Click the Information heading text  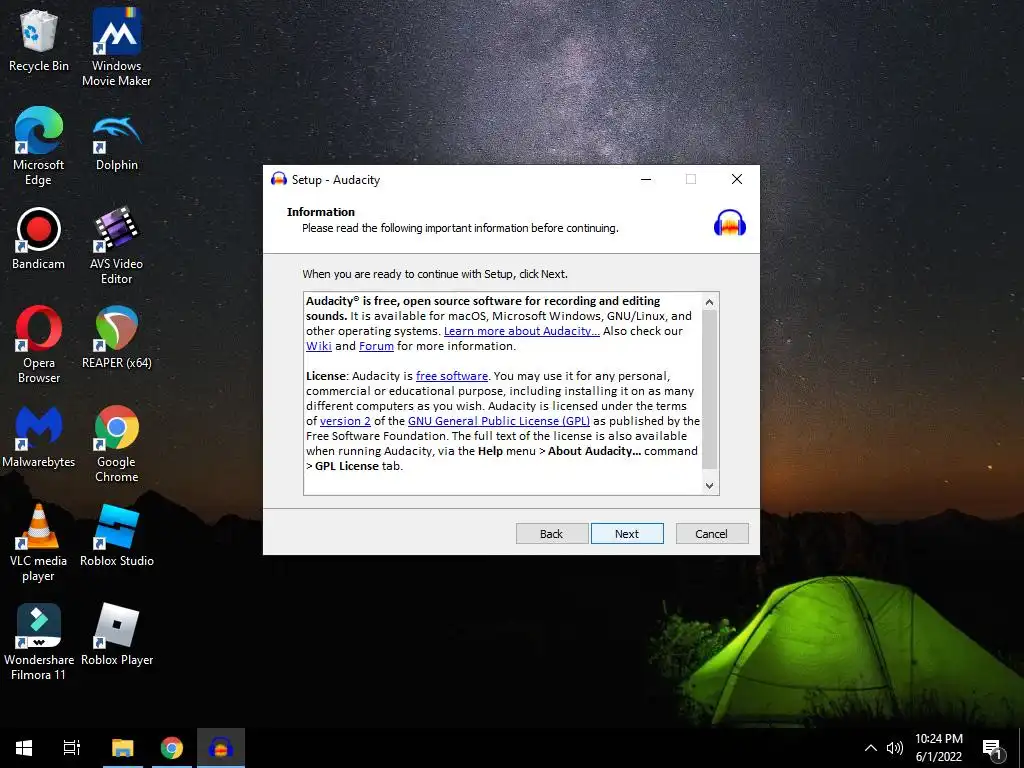[321, 212]
